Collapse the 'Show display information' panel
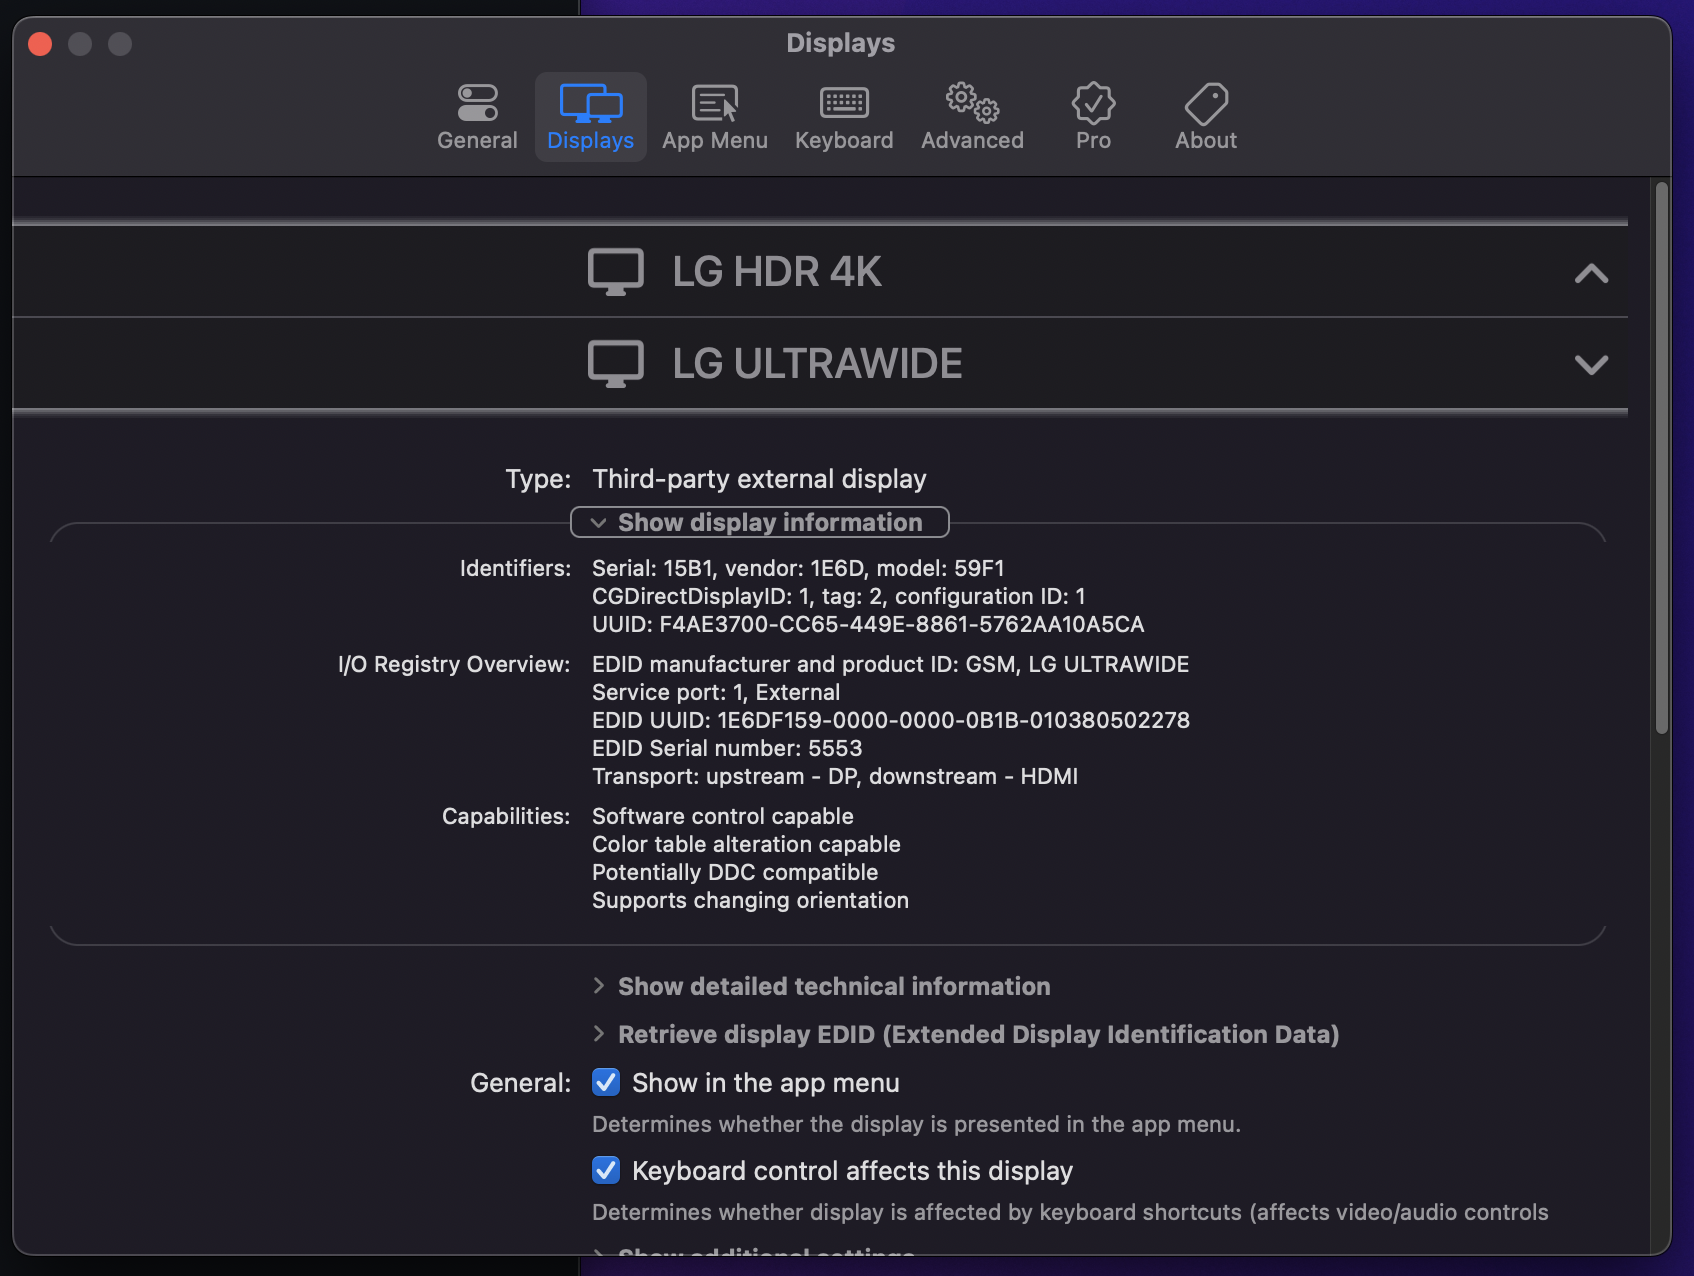1694x1276 pixels. (758, 521)
